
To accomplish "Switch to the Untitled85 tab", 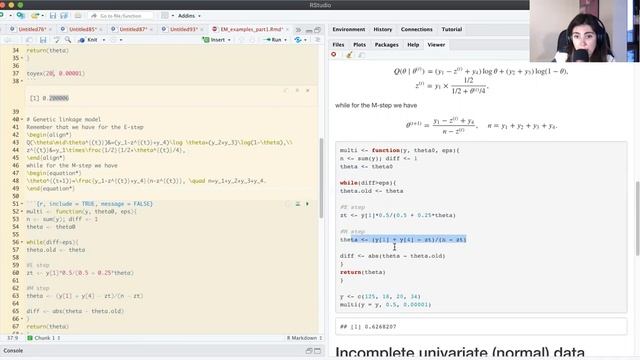I will click(x=82, y=29).
